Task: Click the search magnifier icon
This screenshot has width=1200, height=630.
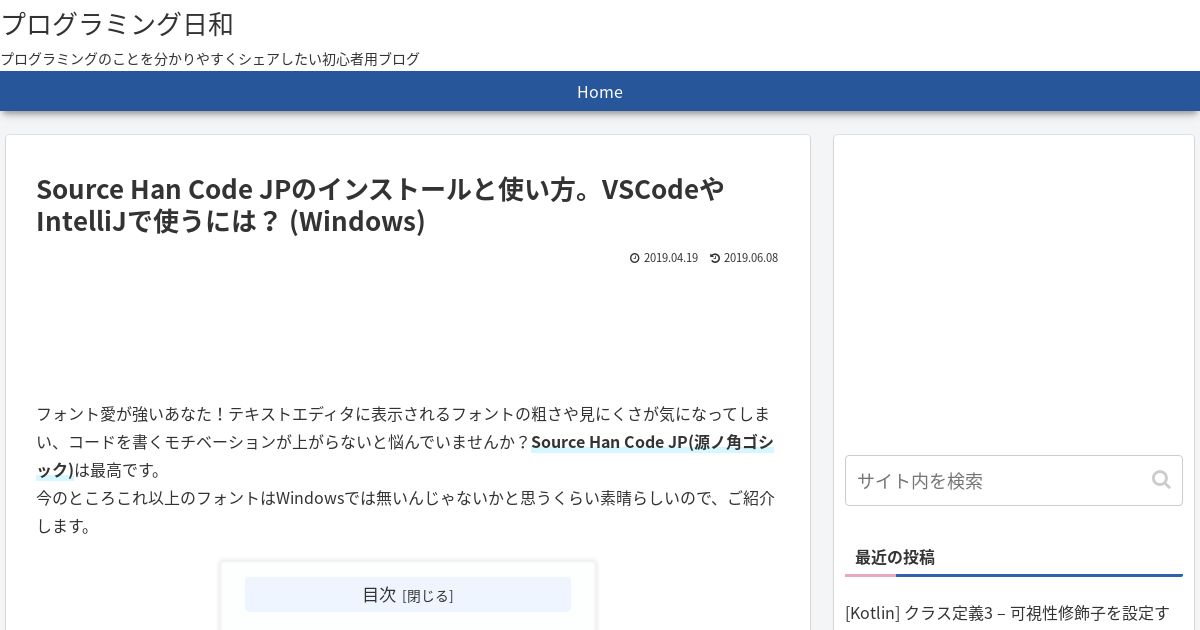Action: (x=1161, y=479)
